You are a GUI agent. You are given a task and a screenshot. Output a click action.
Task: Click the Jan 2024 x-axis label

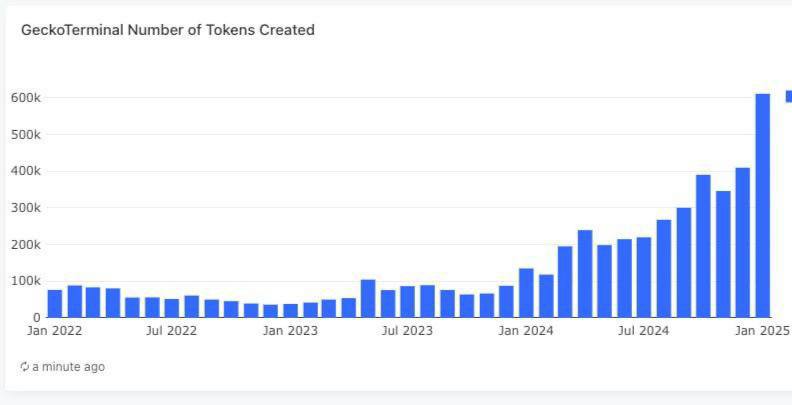click(526, 331)
